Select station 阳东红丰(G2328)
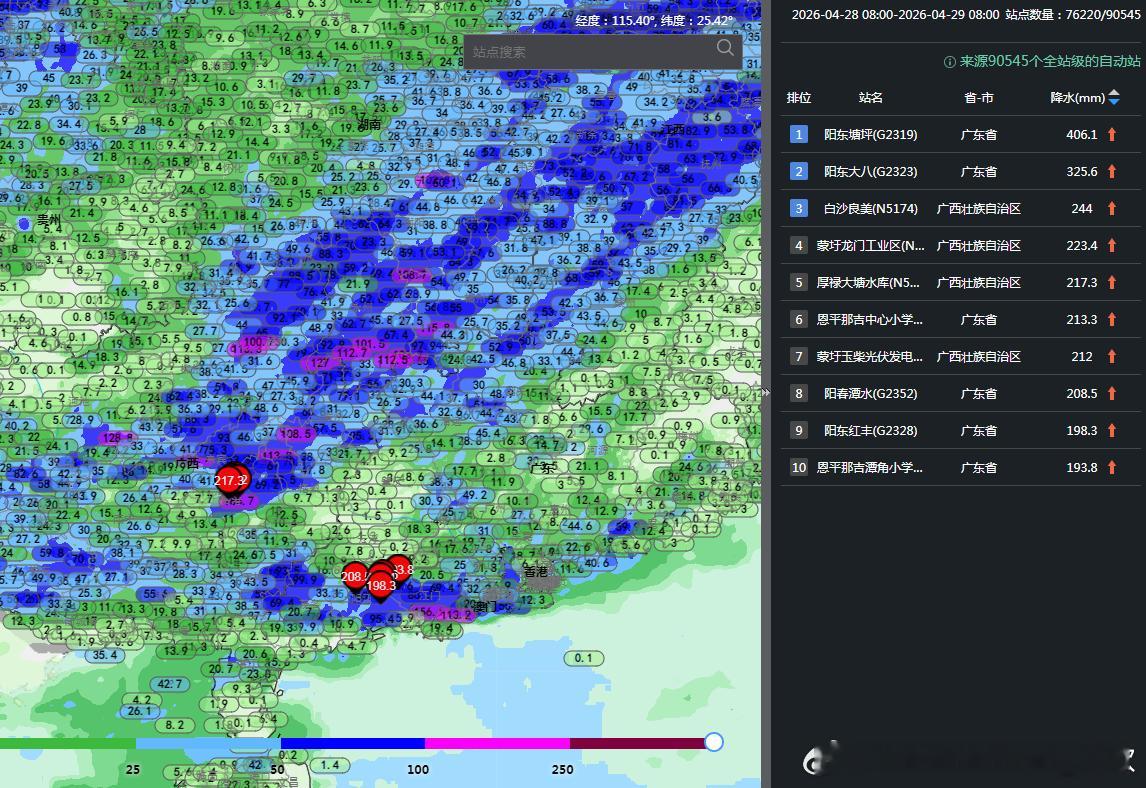Image resolution: width=1146 pixels, height=788 pixels. 870,431
